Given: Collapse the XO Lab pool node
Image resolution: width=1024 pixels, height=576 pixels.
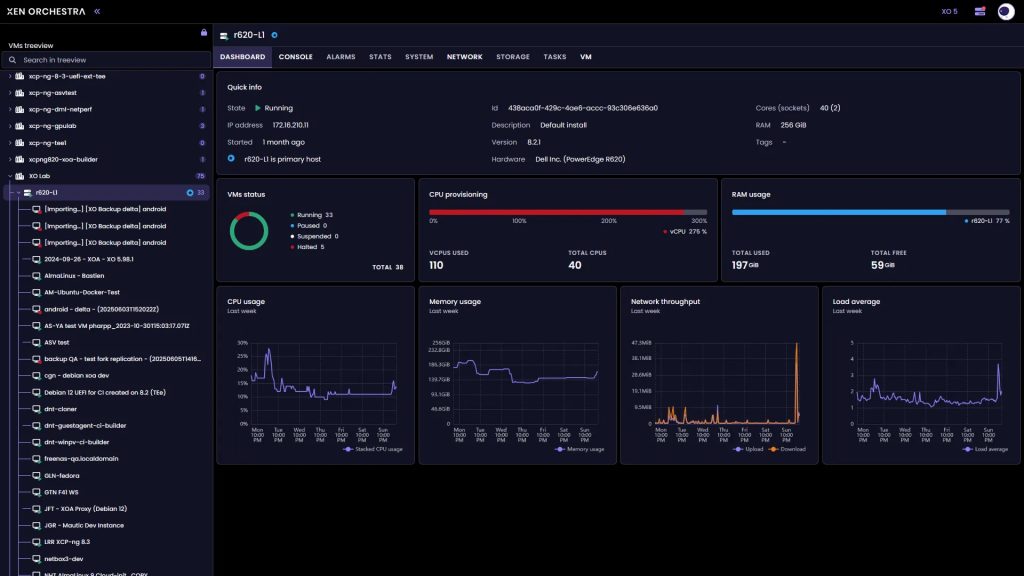Looking at the screenshot, I should 10,176.
